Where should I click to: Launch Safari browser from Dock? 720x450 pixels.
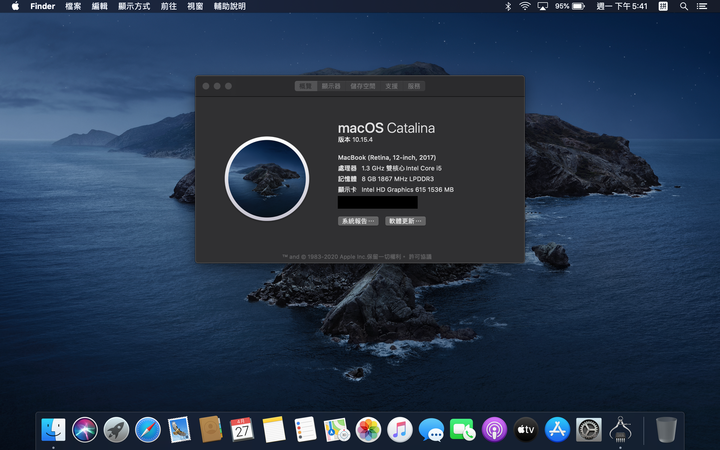[x=148, y=430]
